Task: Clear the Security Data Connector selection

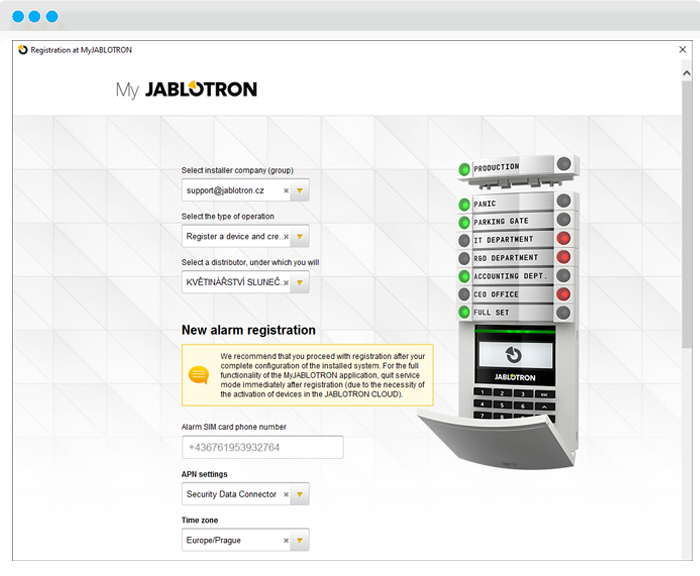Action: [286, 494]
